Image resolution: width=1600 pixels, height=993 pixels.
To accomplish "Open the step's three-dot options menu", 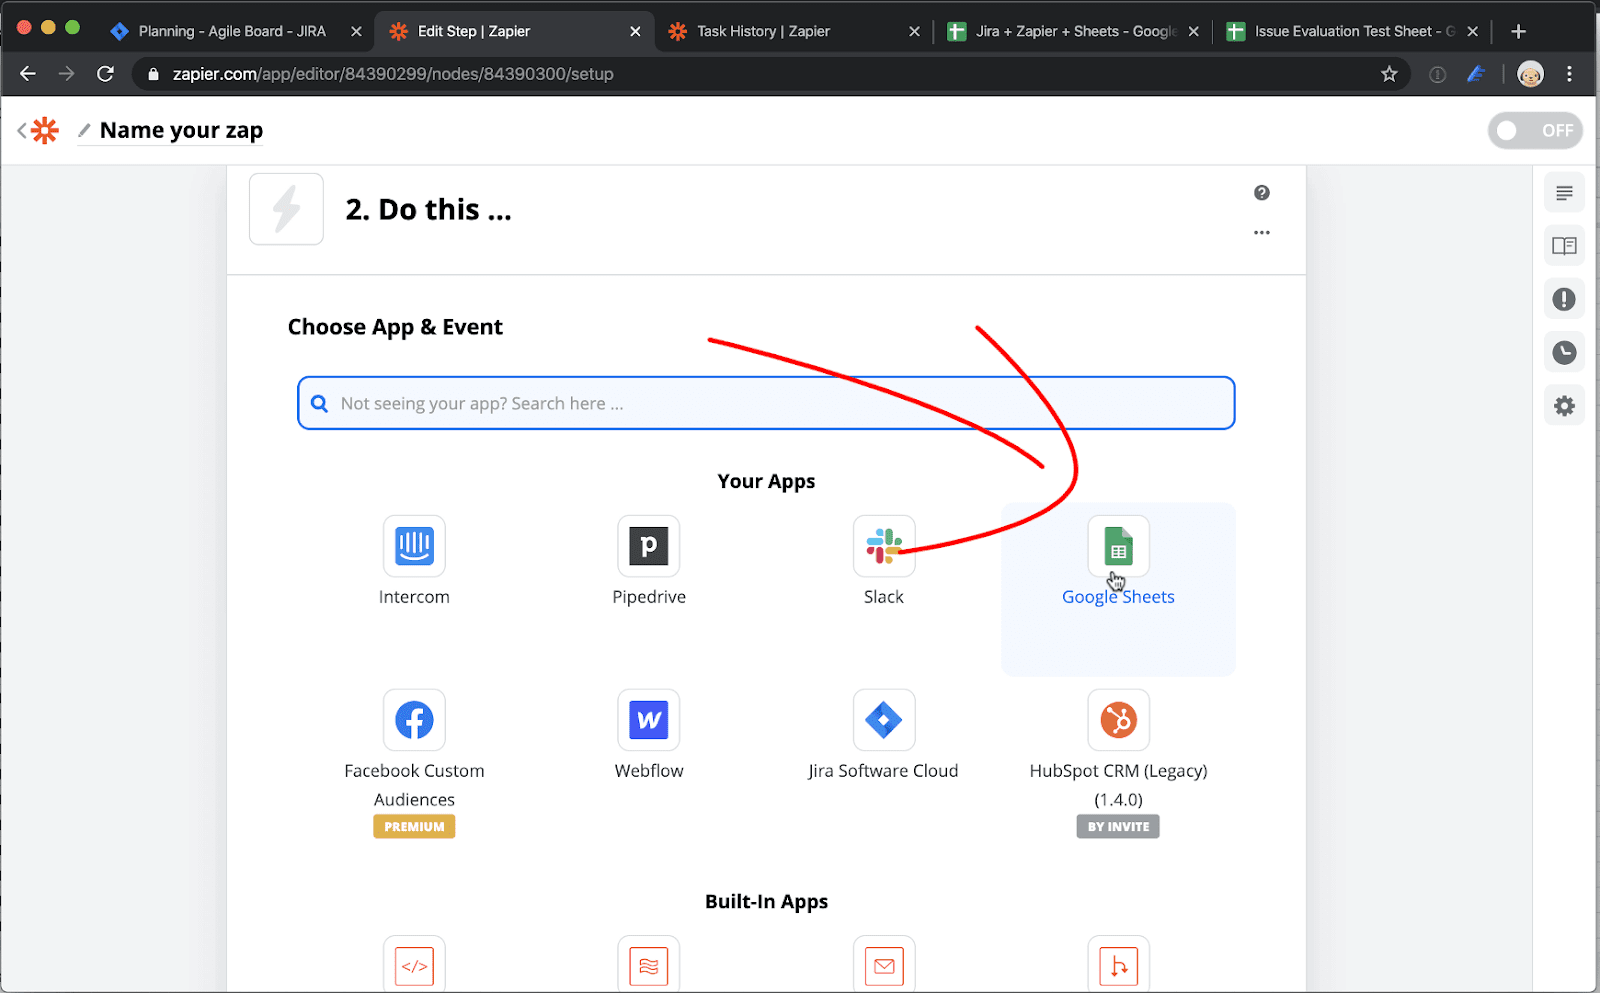I will coord(1262,232).
